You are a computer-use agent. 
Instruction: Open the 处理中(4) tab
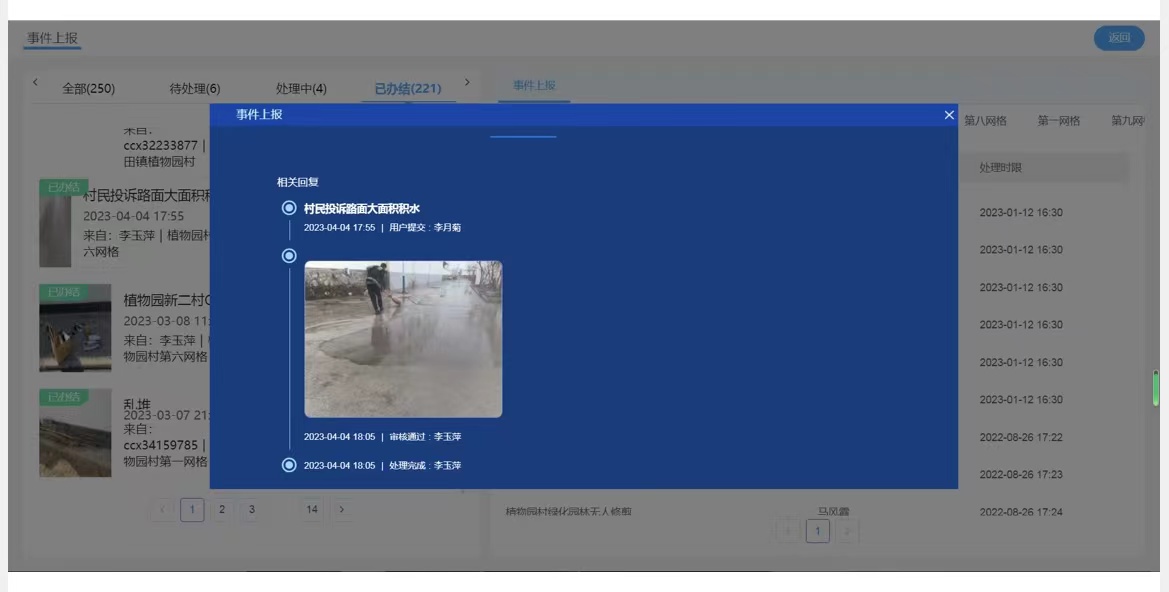click(301, 88)
